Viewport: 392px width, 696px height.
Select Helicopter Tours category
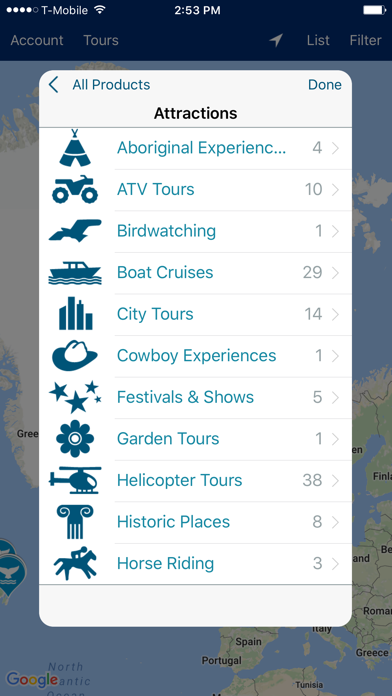pos(195,480)
